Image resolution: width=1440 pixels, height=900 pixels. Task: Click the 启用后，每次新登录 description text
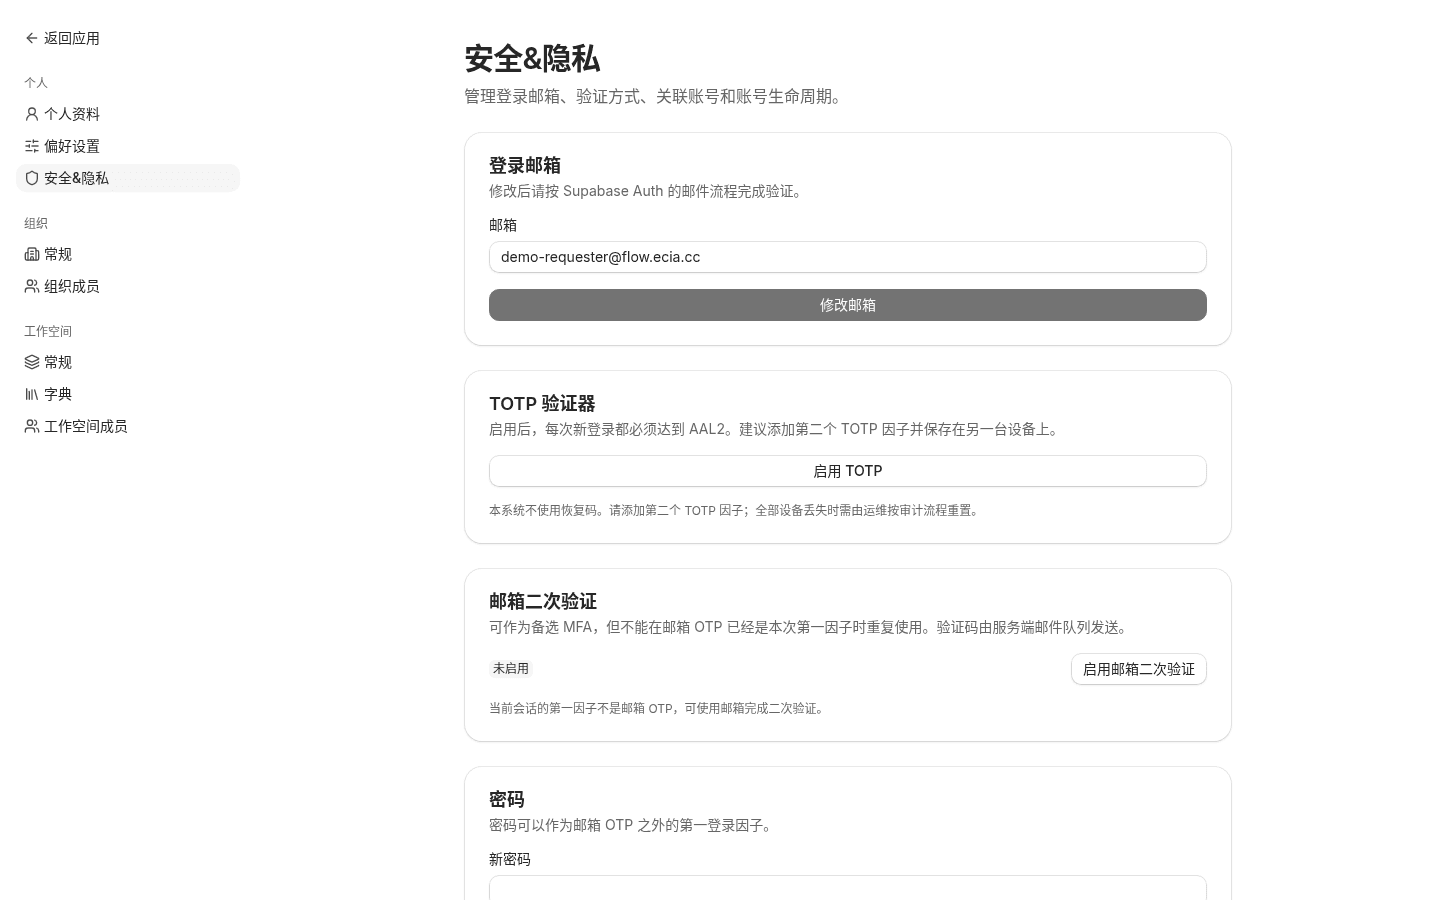tap(777, 429)
